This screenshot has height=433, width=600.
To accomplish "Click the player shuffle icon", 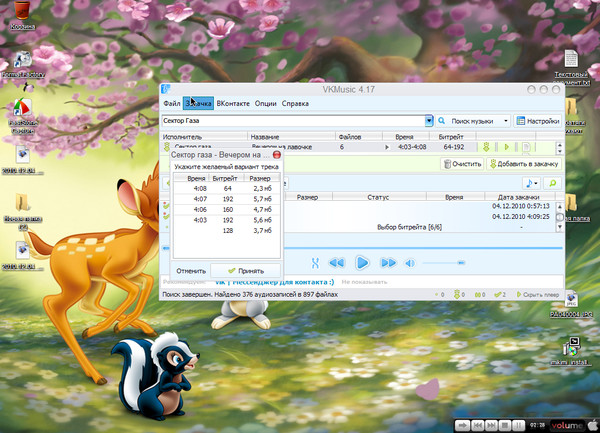I will tap(315, 263).
